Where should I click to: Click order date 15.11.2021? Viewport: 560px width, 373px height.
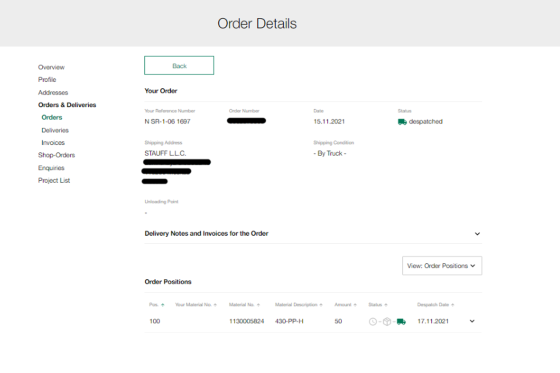click(329, 121)
